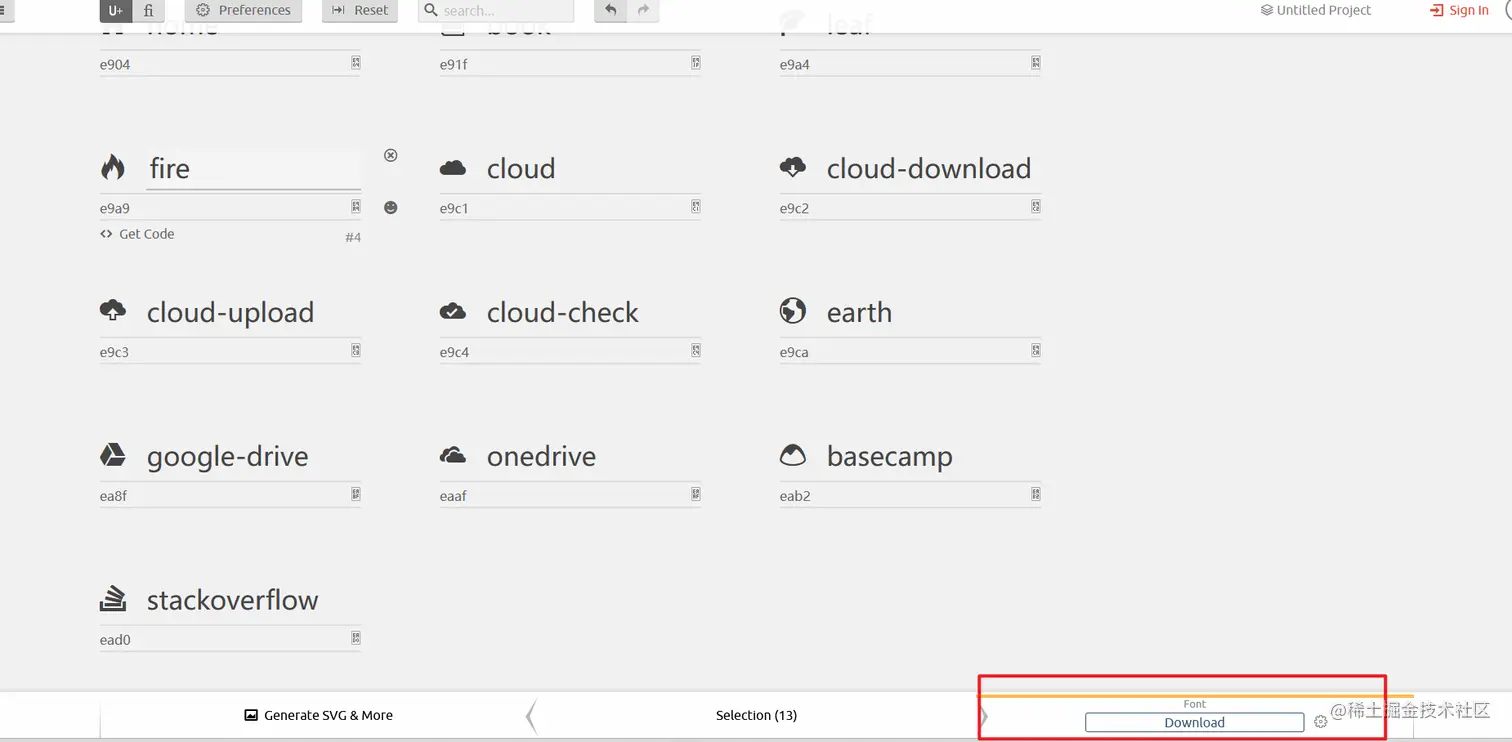Click the character icon in the e9c2 field
Image resolution: width=1512 pixels, height=742 pixels.
point(1036,207)
